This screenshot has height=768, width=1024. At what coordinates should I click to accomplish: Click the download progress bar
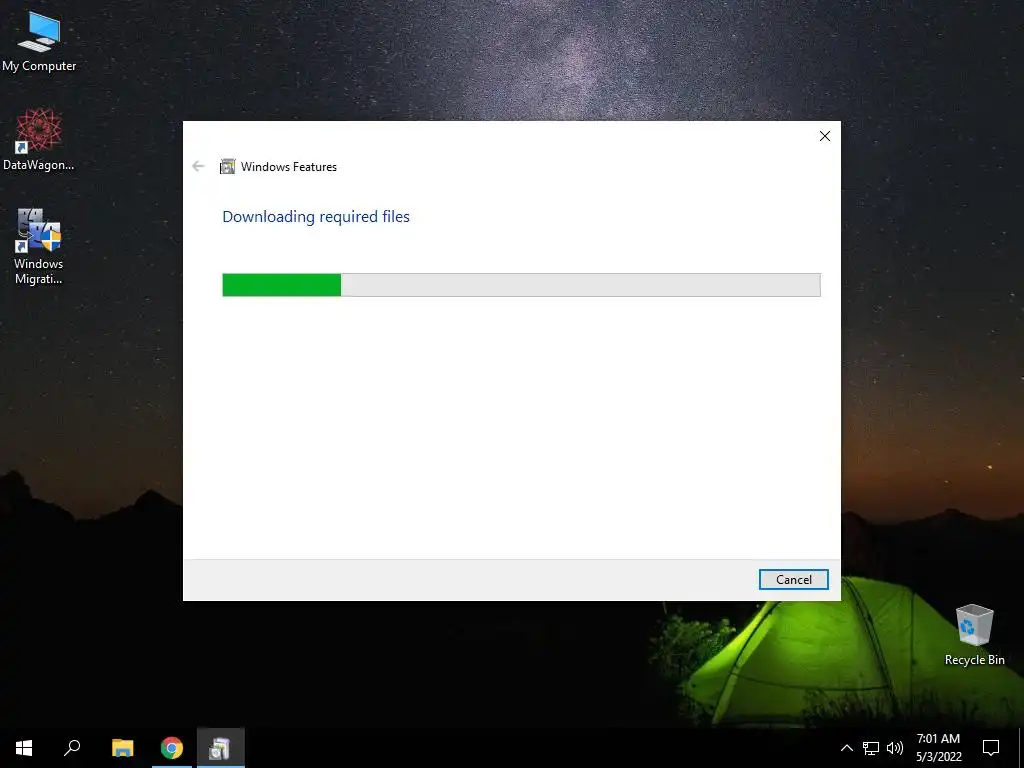click(521, 285)
